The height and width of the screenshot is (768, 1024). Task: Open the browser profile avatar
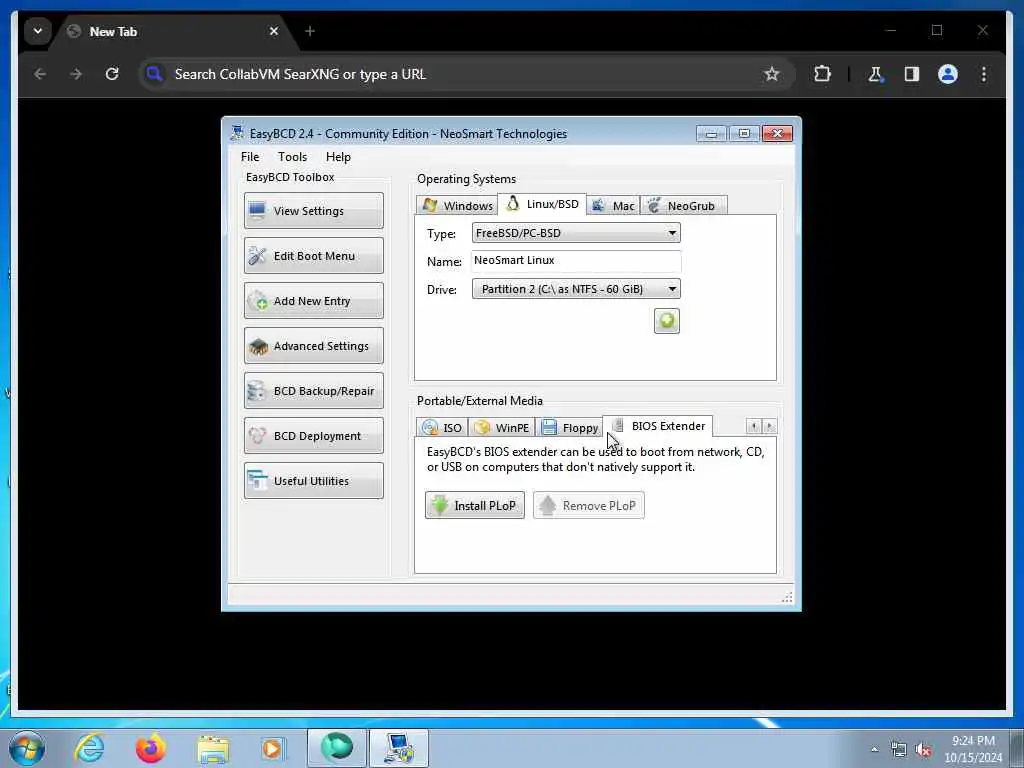click(x=948, y=74)
